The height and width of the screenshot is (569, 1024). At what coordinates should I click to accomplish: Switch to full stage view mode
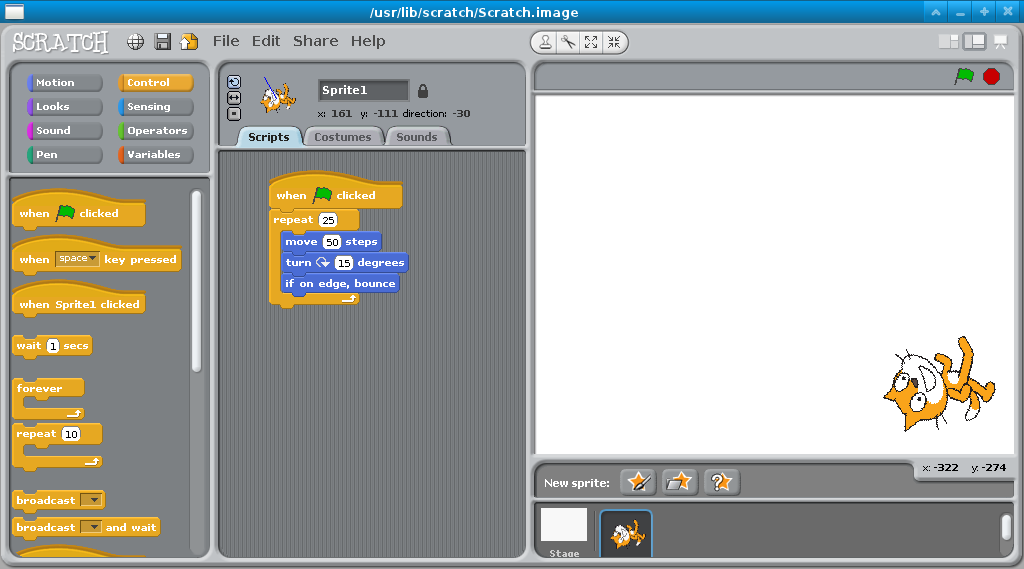974,42
